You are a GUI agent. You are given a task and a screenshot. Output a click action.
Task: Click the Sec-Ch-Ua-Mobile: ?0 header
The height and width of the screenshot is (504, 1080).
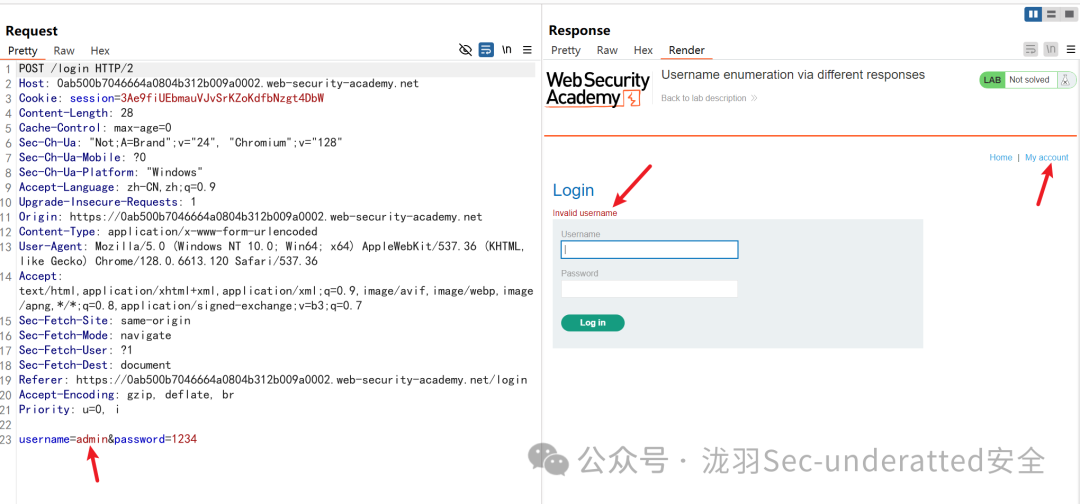82,158
